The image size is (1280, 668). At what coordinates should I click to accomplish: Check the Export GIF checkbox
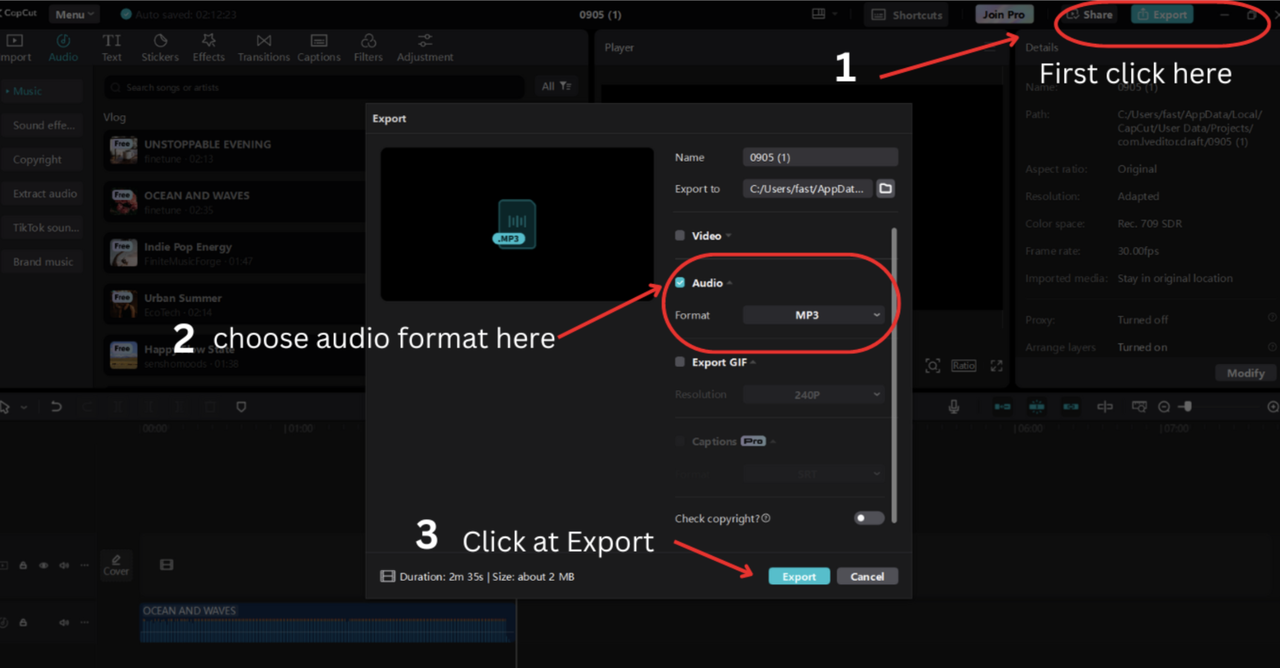tap(680, 362)
